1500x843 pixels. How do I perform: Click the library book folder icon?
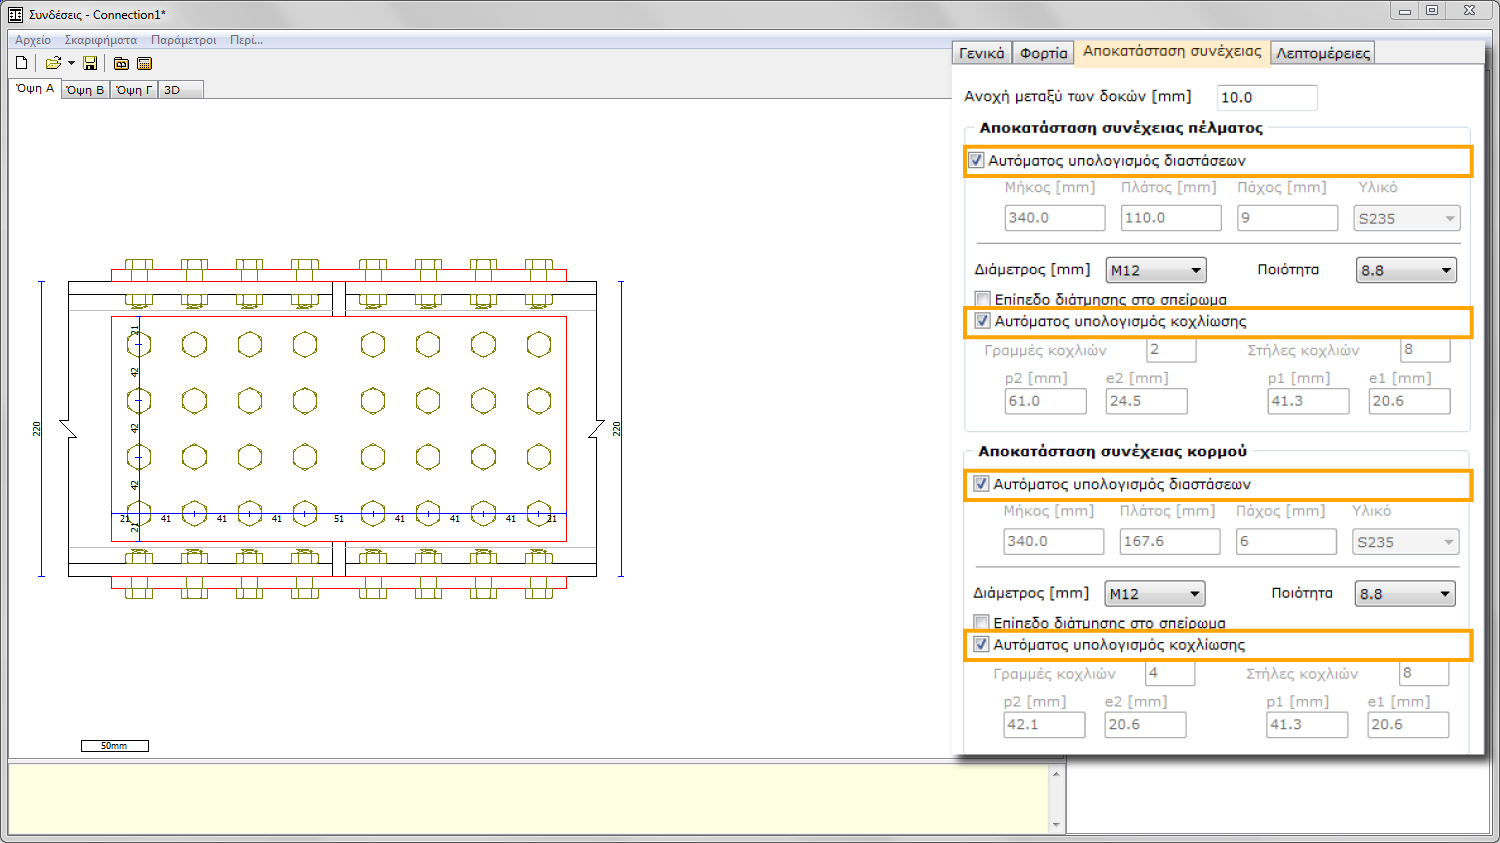tap(121, 63)
